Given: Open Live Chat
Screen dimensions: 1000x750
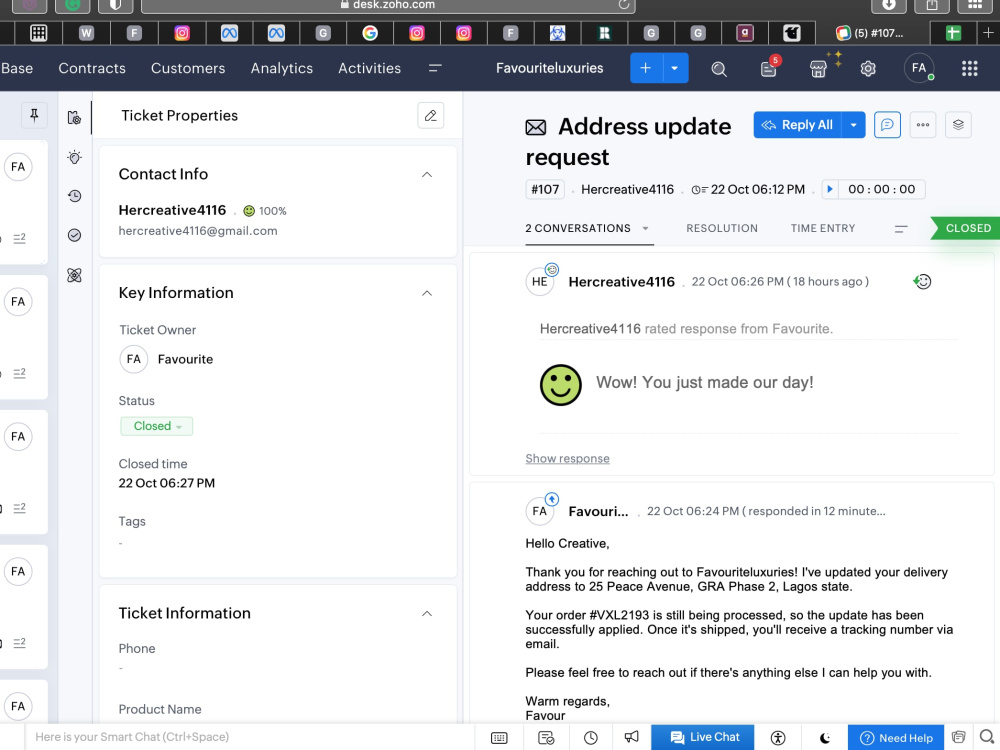Looking at the screenshot, I should (x=703, y=737).
